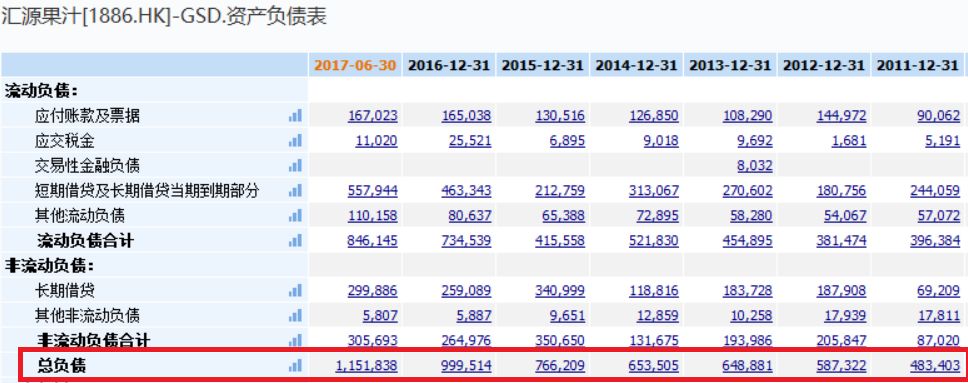
Task: Click 流动负债合计 value 396,384
Action: point(935,241)
